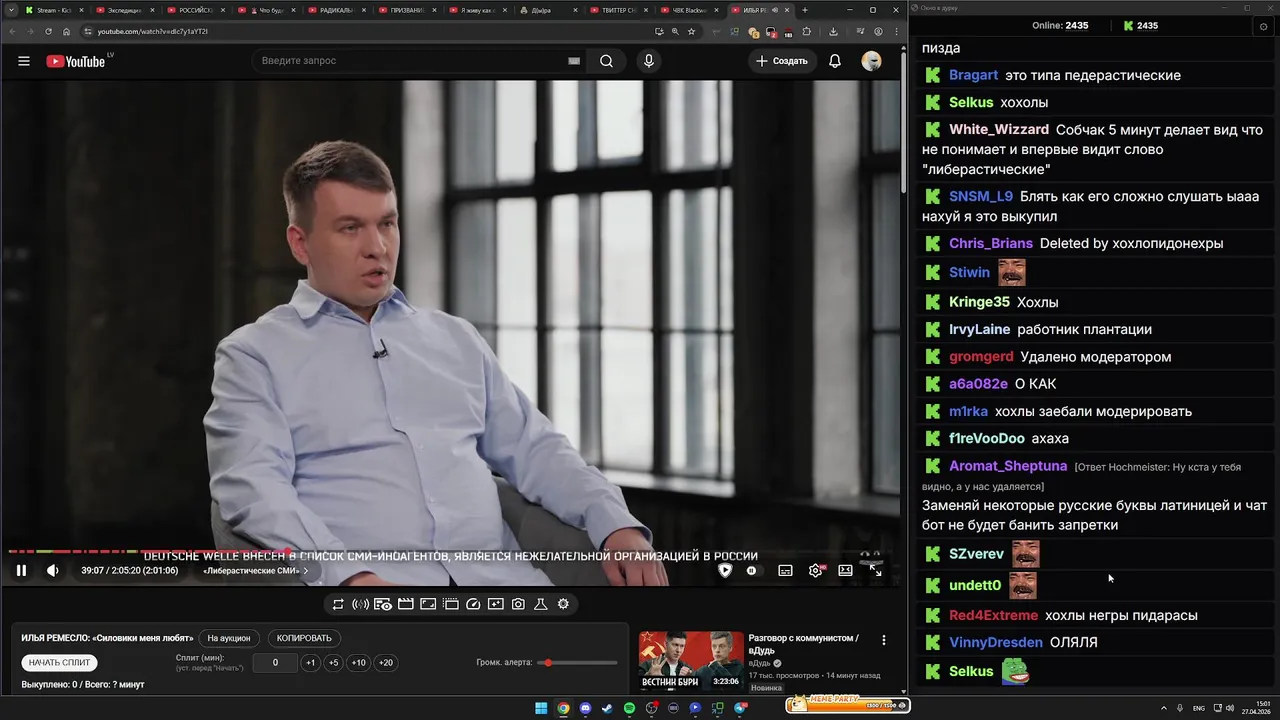Screen dimensions: 1280x720
Task: Switch the player to theater mode
Action: [x=845, y=570]
